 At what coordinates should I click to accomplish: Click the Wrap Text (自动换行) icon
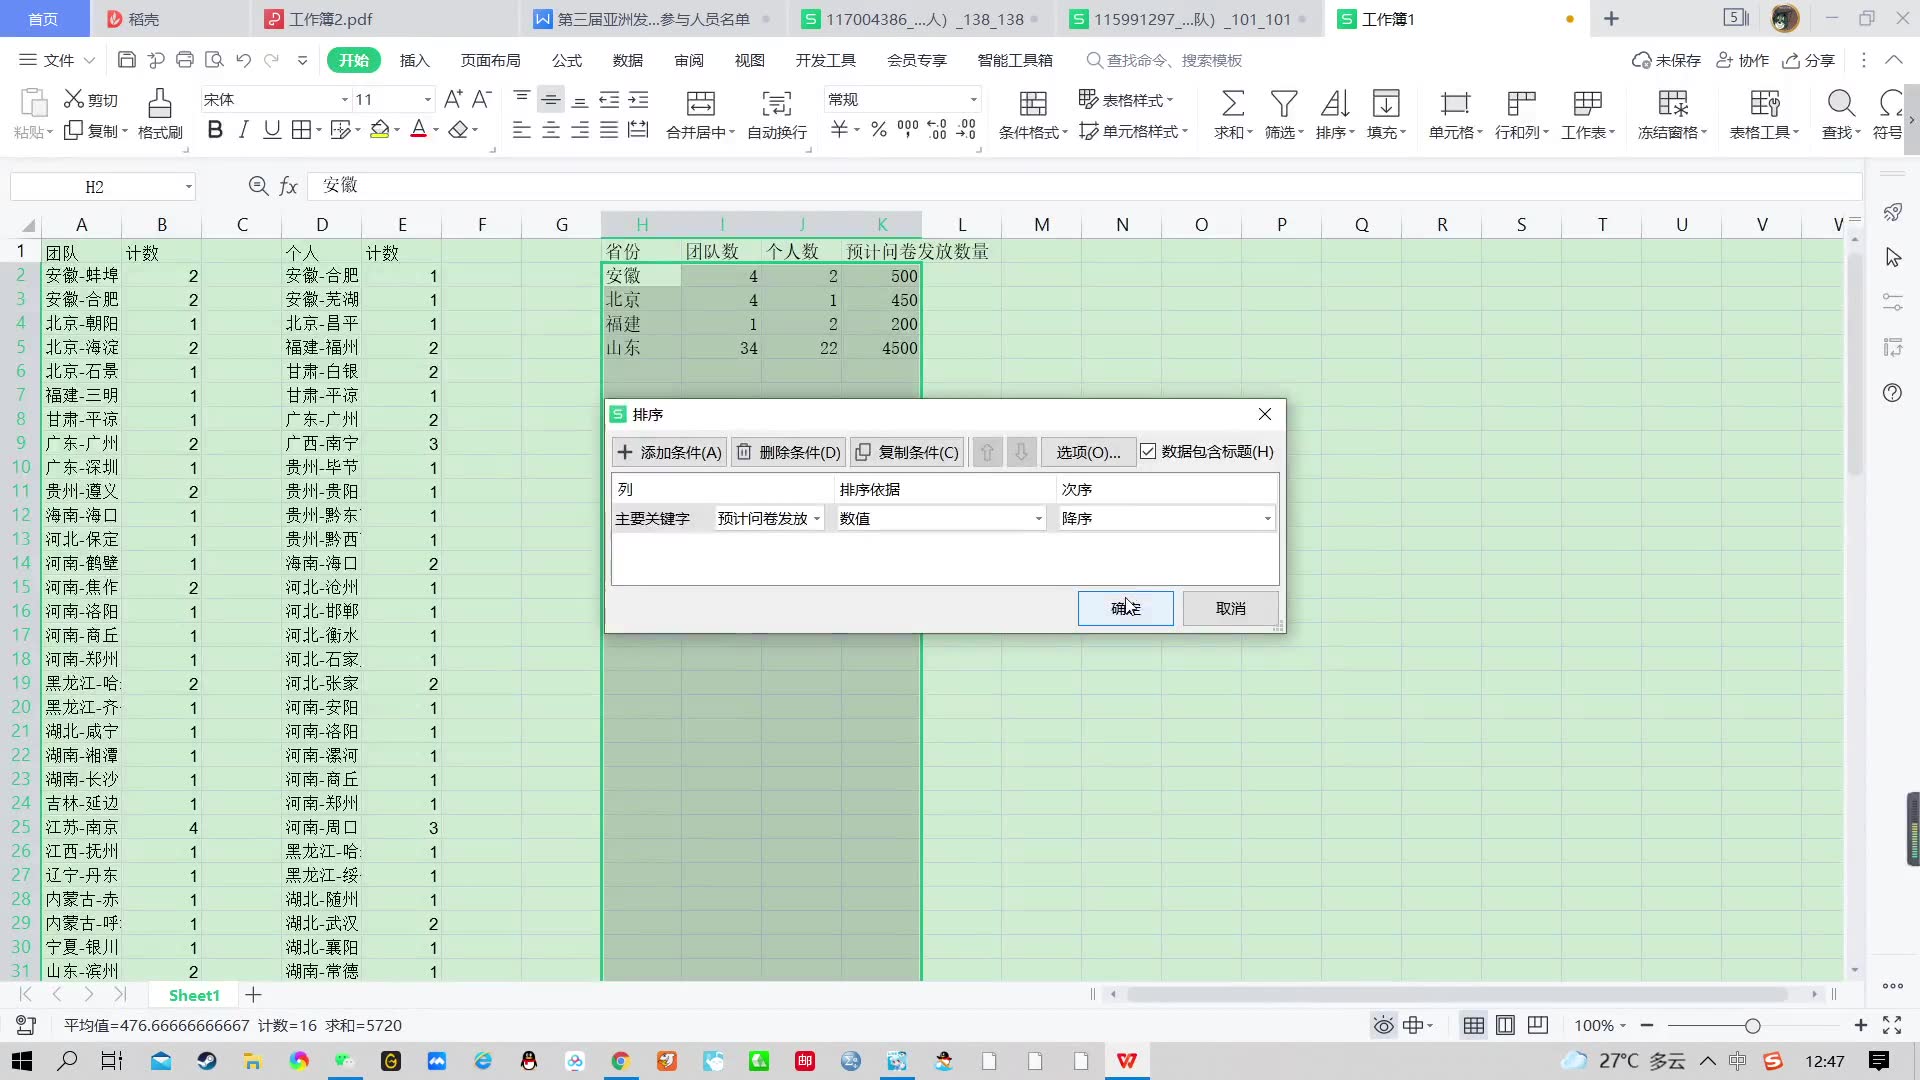pyautogui.click(x=776, y=103)
